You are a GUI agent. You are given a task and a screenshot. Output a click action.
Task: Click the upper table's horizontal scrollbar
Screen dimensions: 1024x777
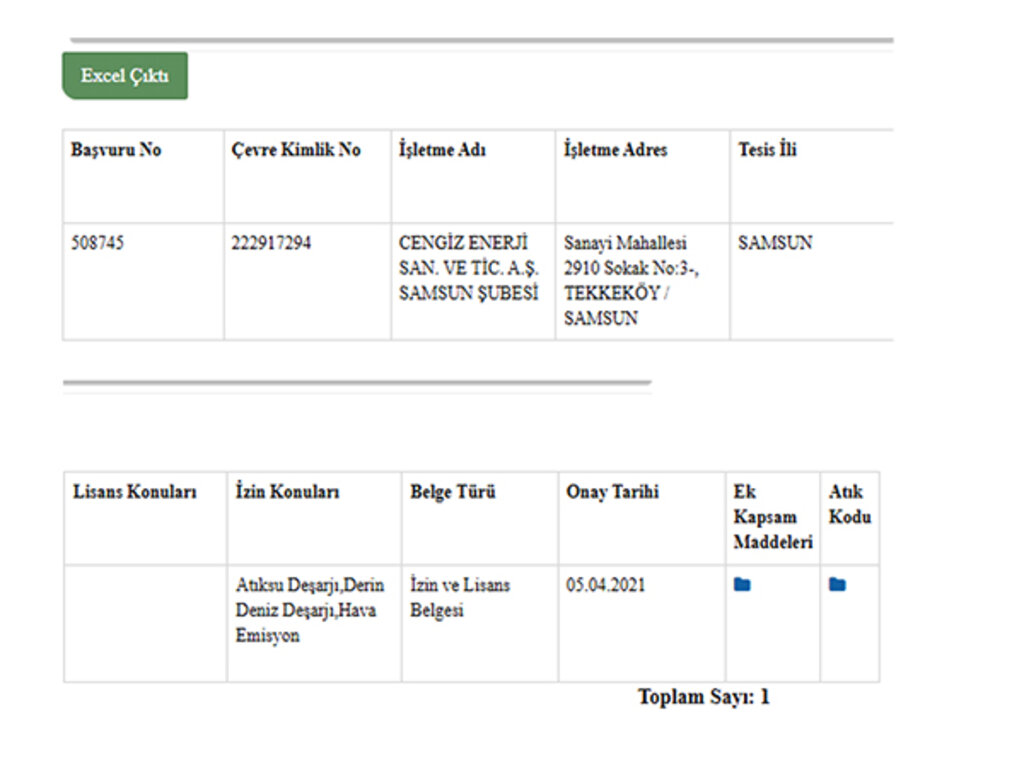tap(357, 382)
